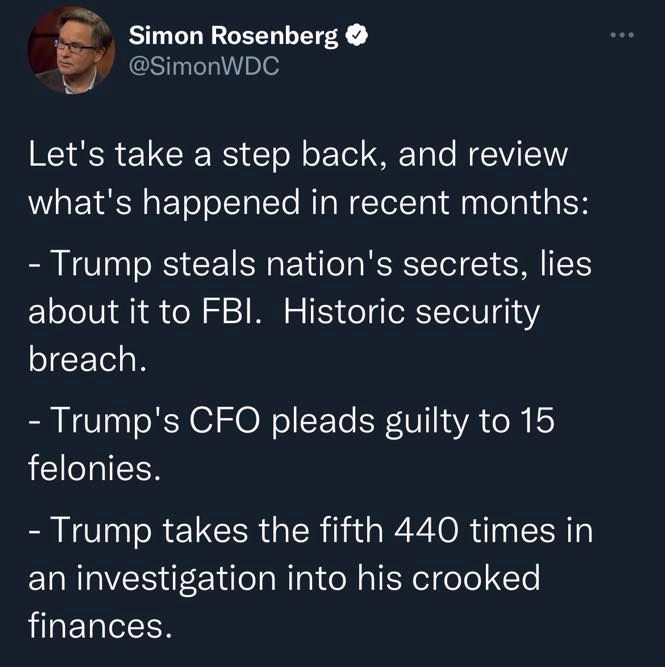Click the number "440" in the tweet
This screenshot has width=665, height=667.
click(x=427, y=531)
